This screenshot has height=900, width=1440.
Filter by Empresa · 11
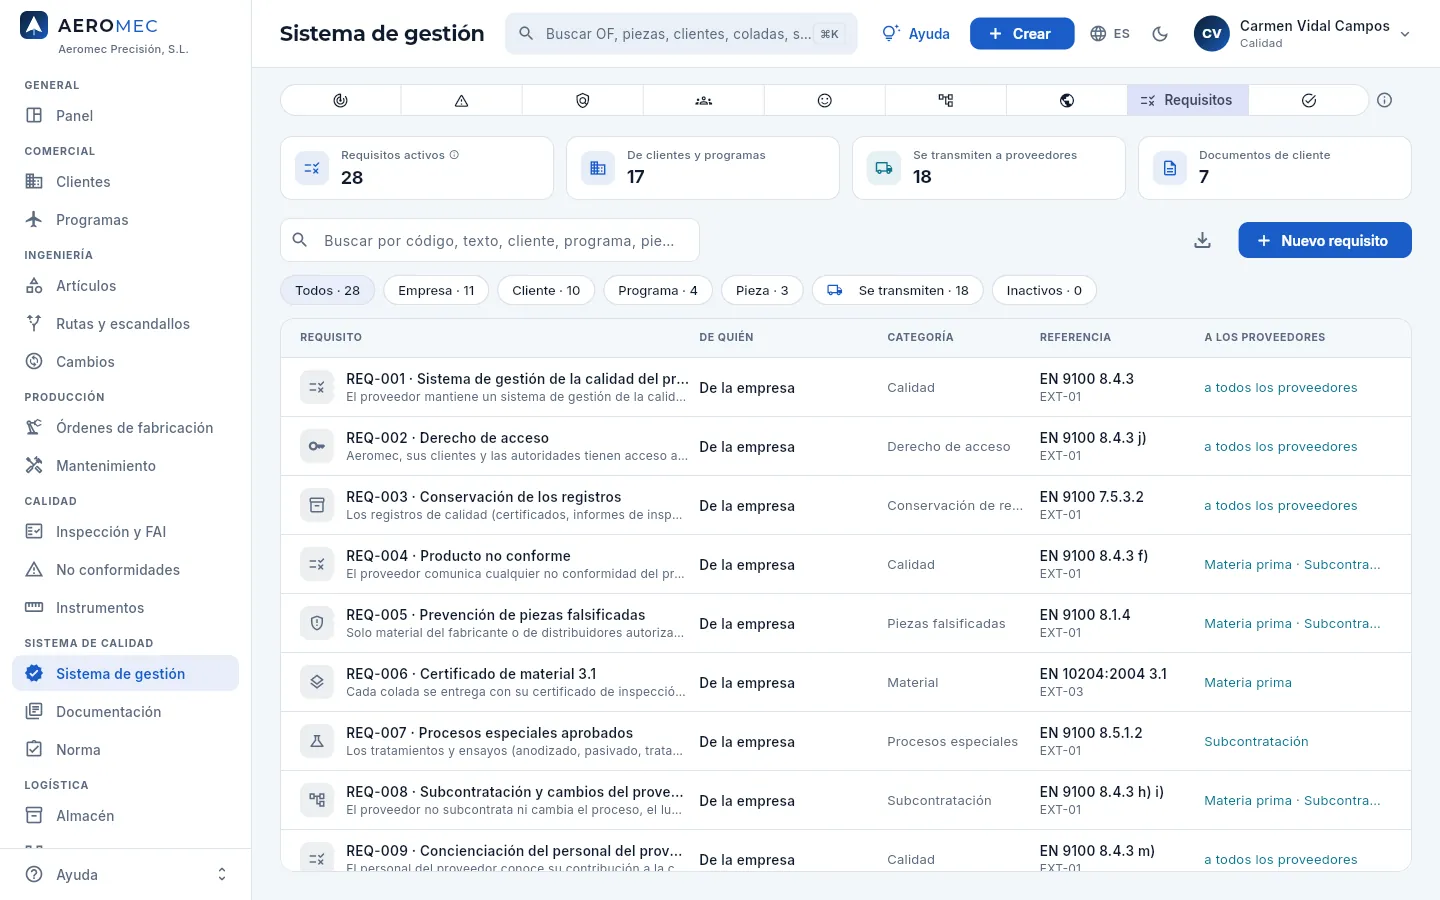pyautogui.click(x=436, y=291)
